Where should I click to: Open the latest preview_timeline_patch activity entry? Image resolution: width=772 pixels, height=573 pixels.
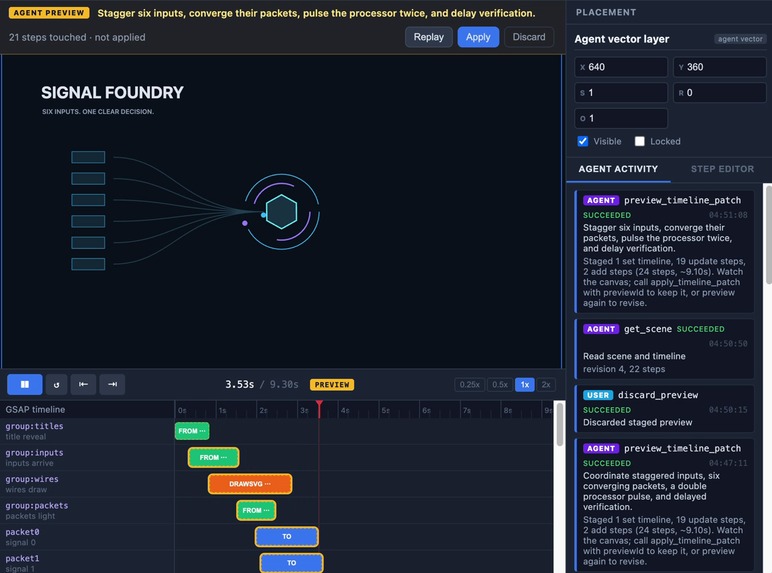(664, 251)
